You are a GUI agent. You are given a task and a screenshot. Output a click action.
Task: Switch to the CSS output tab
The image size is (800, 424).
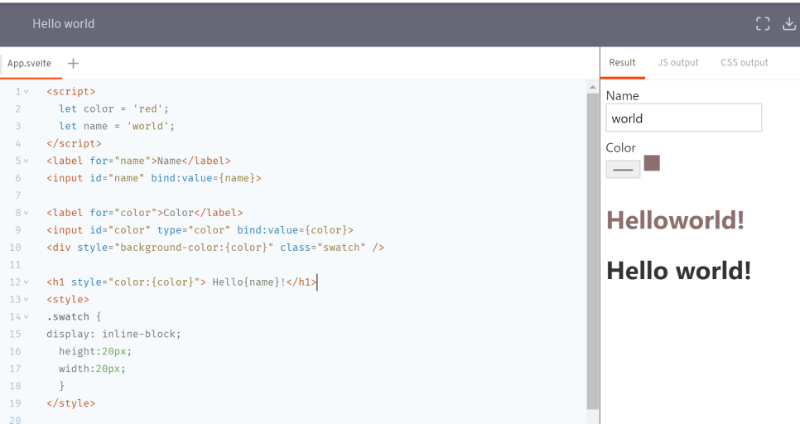tap(744, 63)
